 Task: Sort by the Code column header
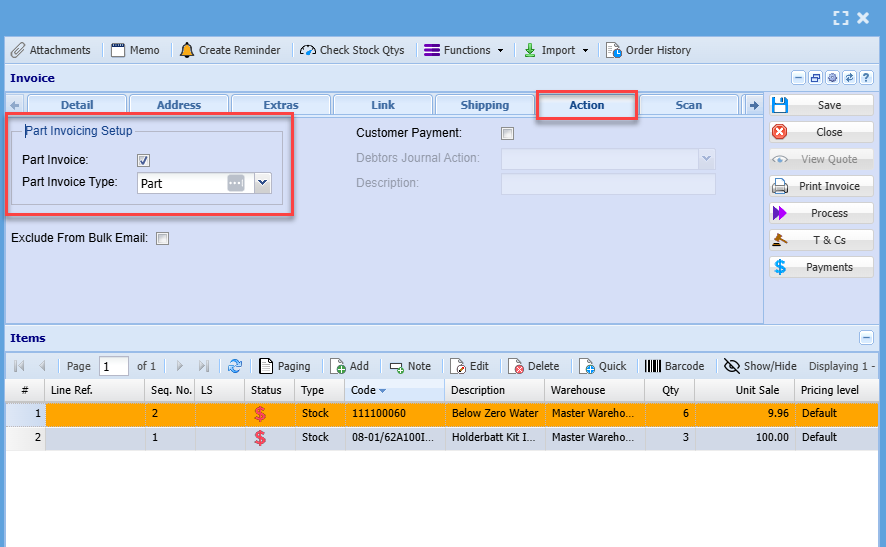click(394, 390)
